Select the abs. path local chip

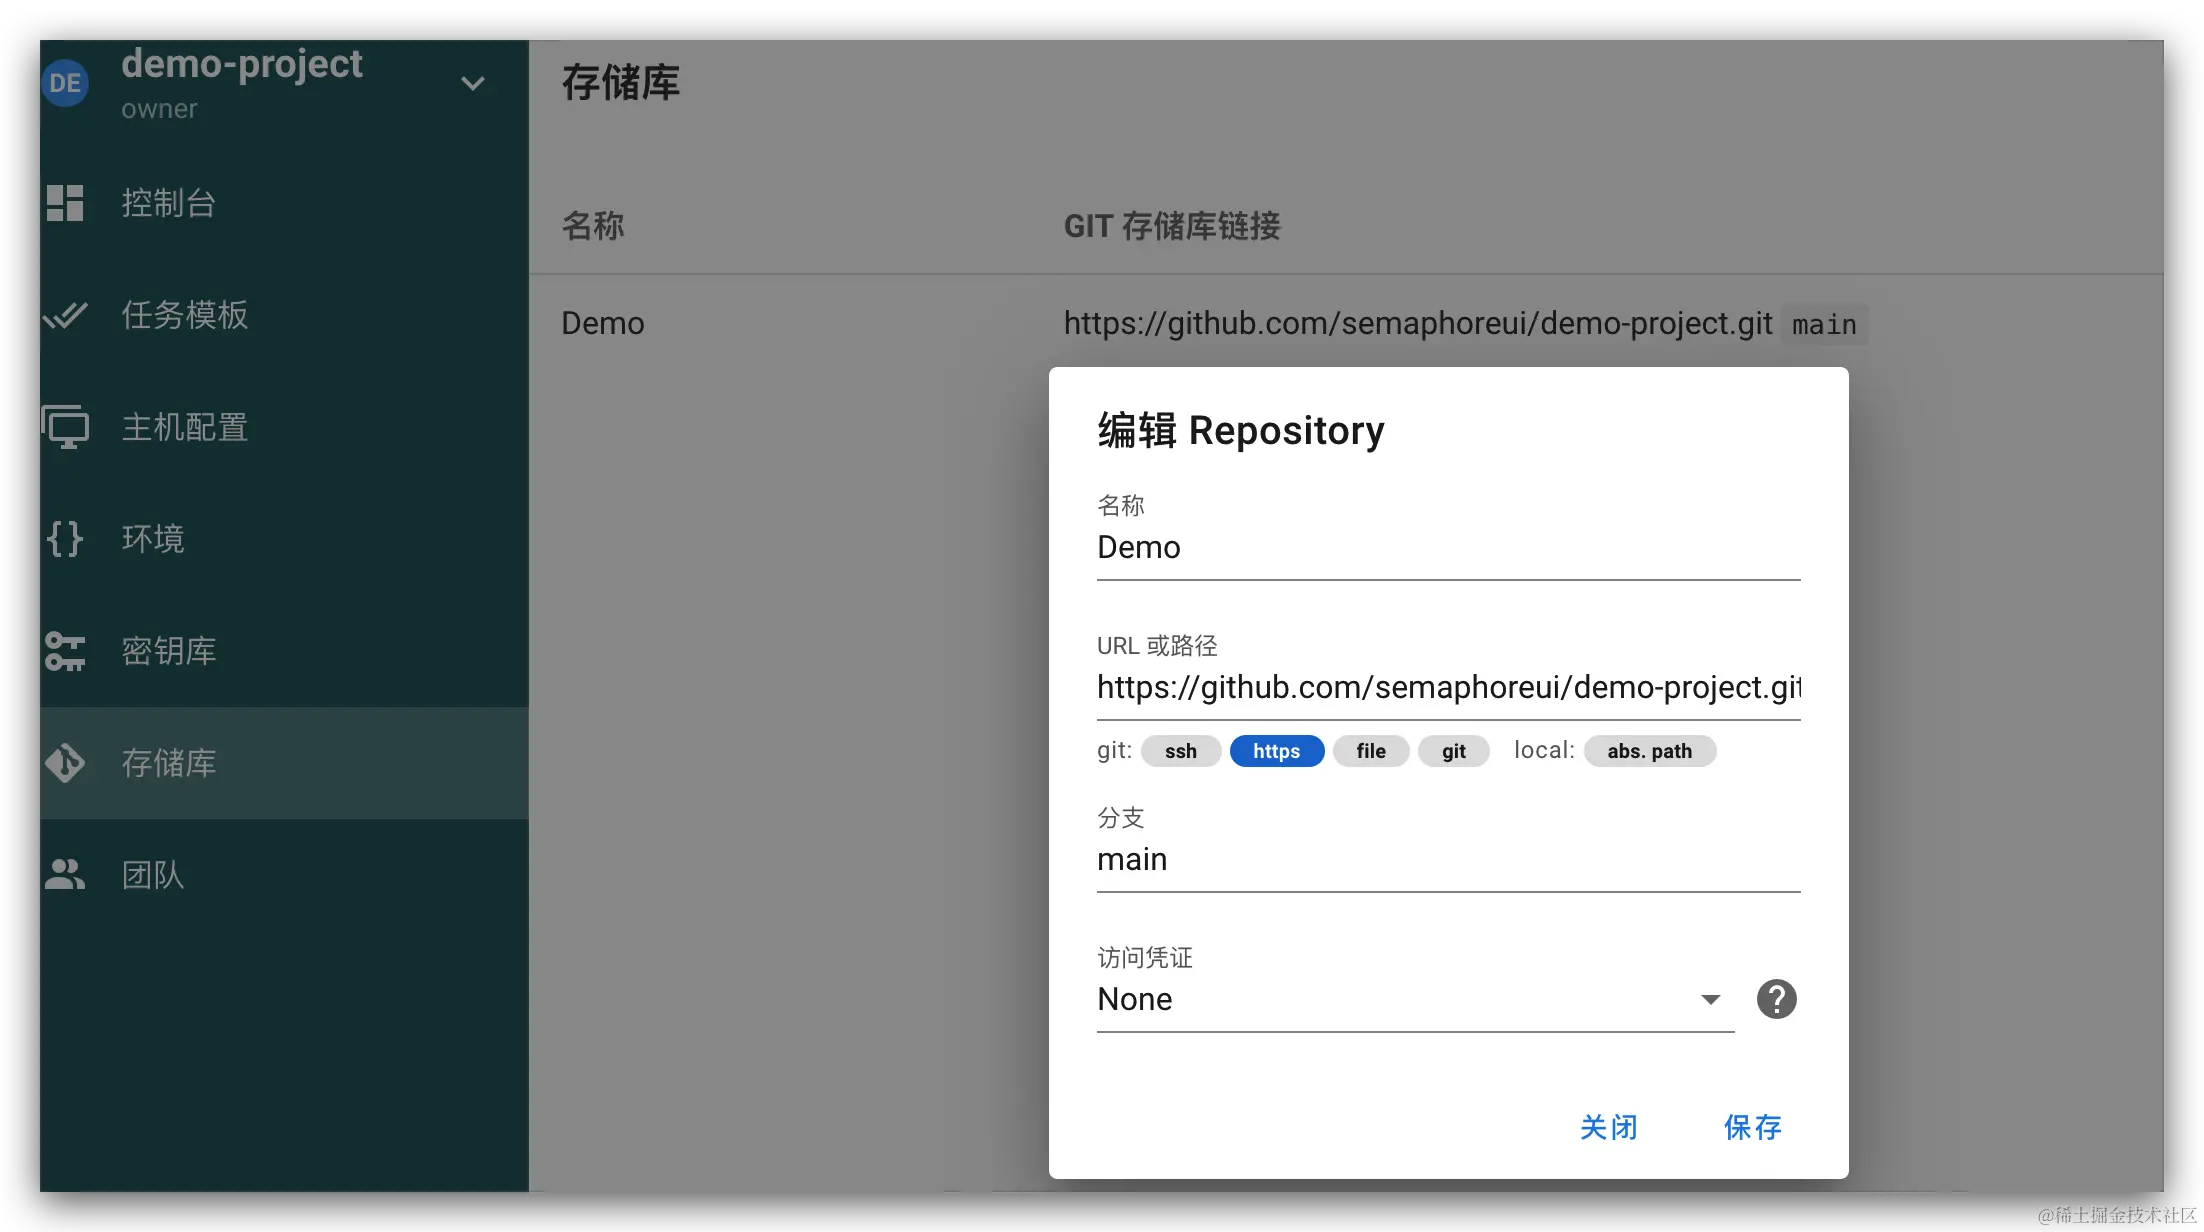tap(1649, 751)
